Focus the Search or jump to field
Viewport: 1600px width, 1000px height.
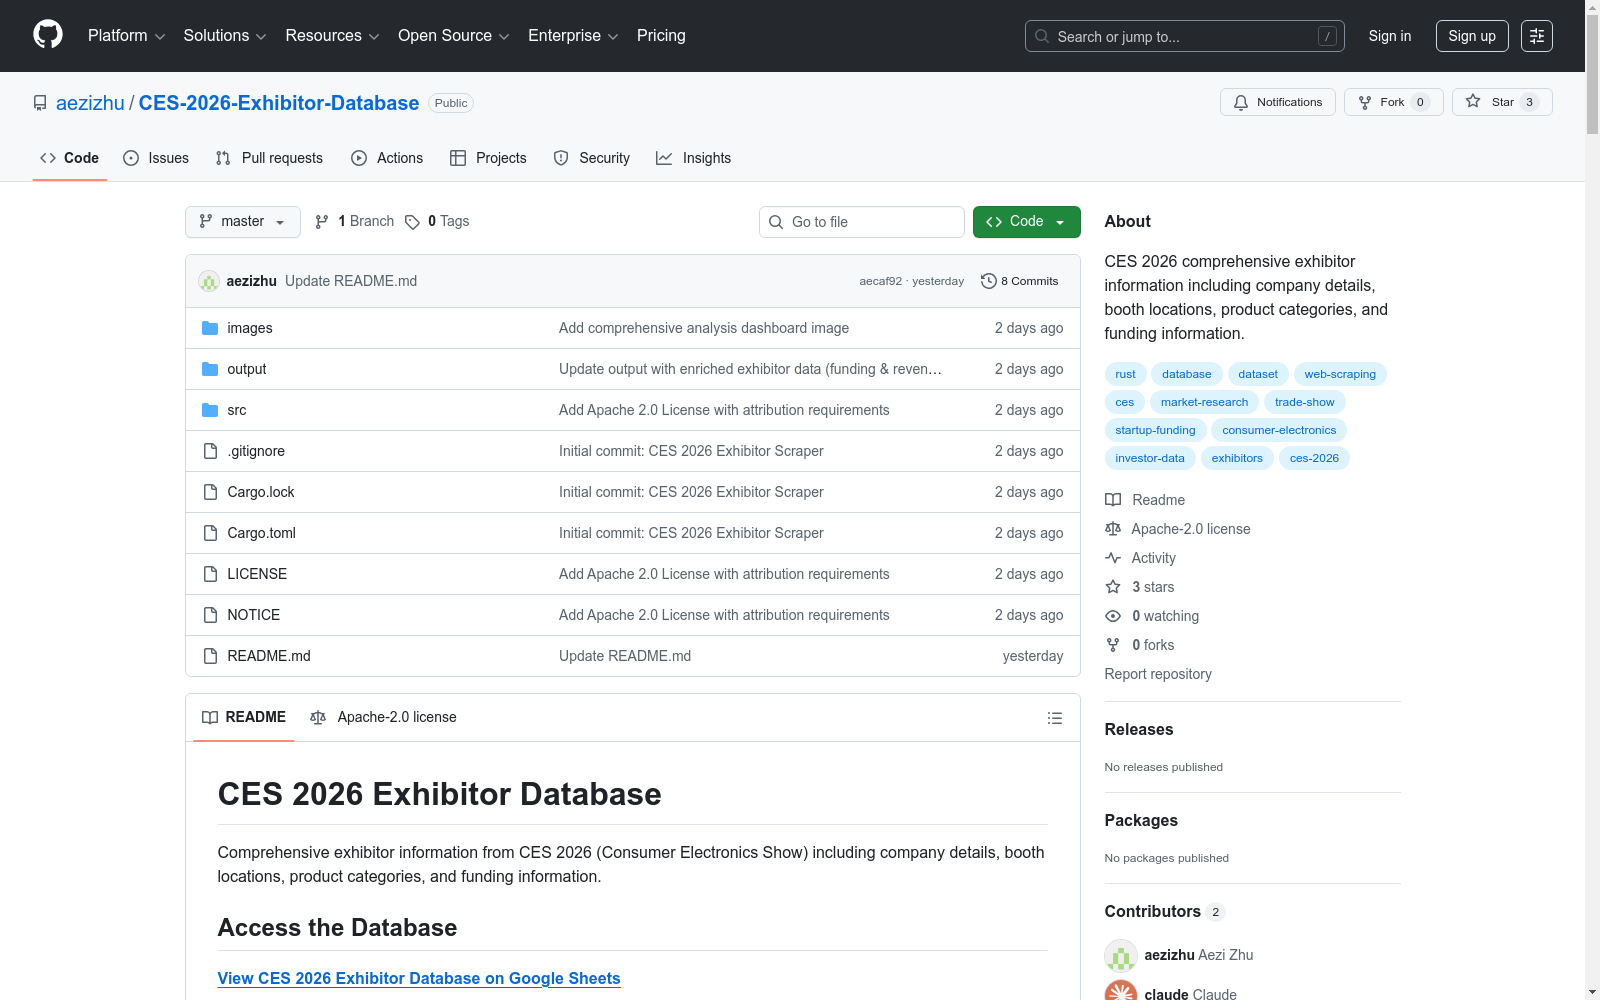(x=1185, y=36)
